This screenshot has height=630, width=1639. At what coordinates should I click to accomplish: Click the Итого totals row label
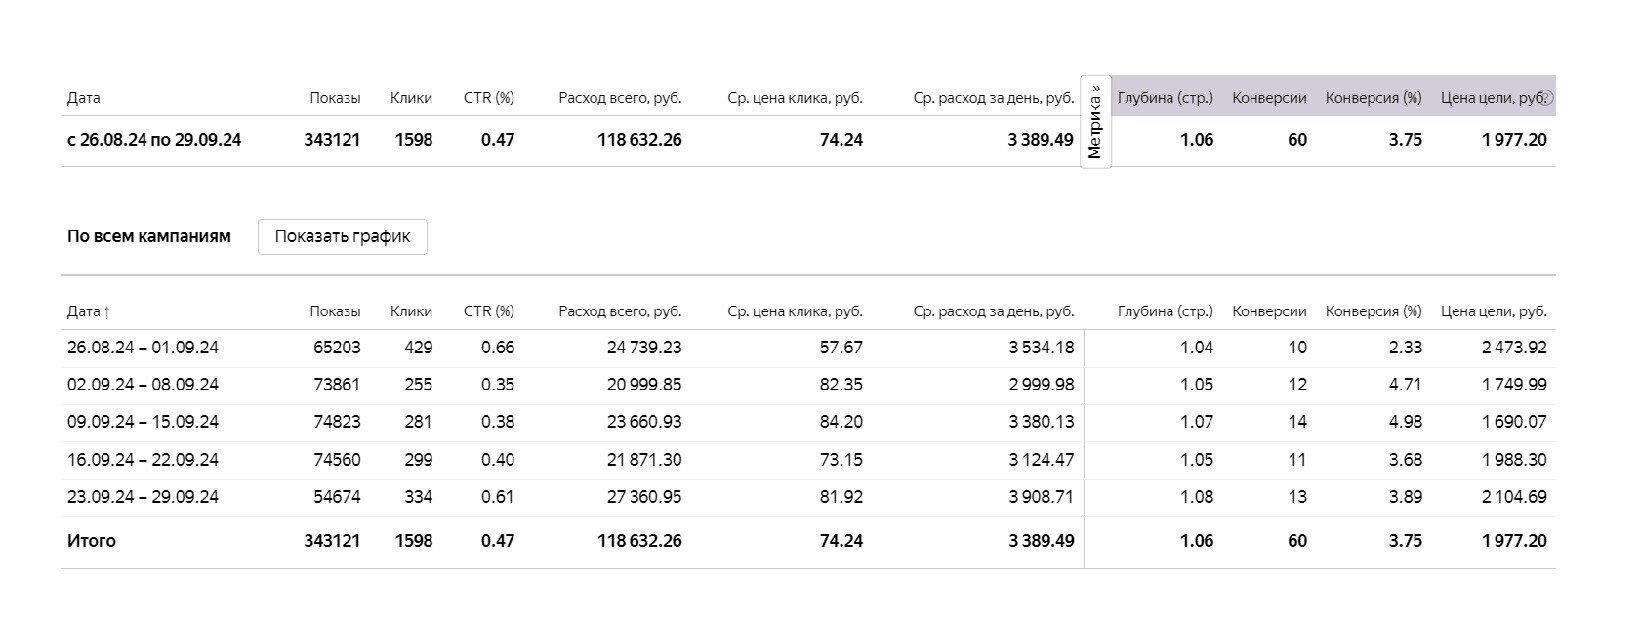pyautogui.click(x=91, y=541)
